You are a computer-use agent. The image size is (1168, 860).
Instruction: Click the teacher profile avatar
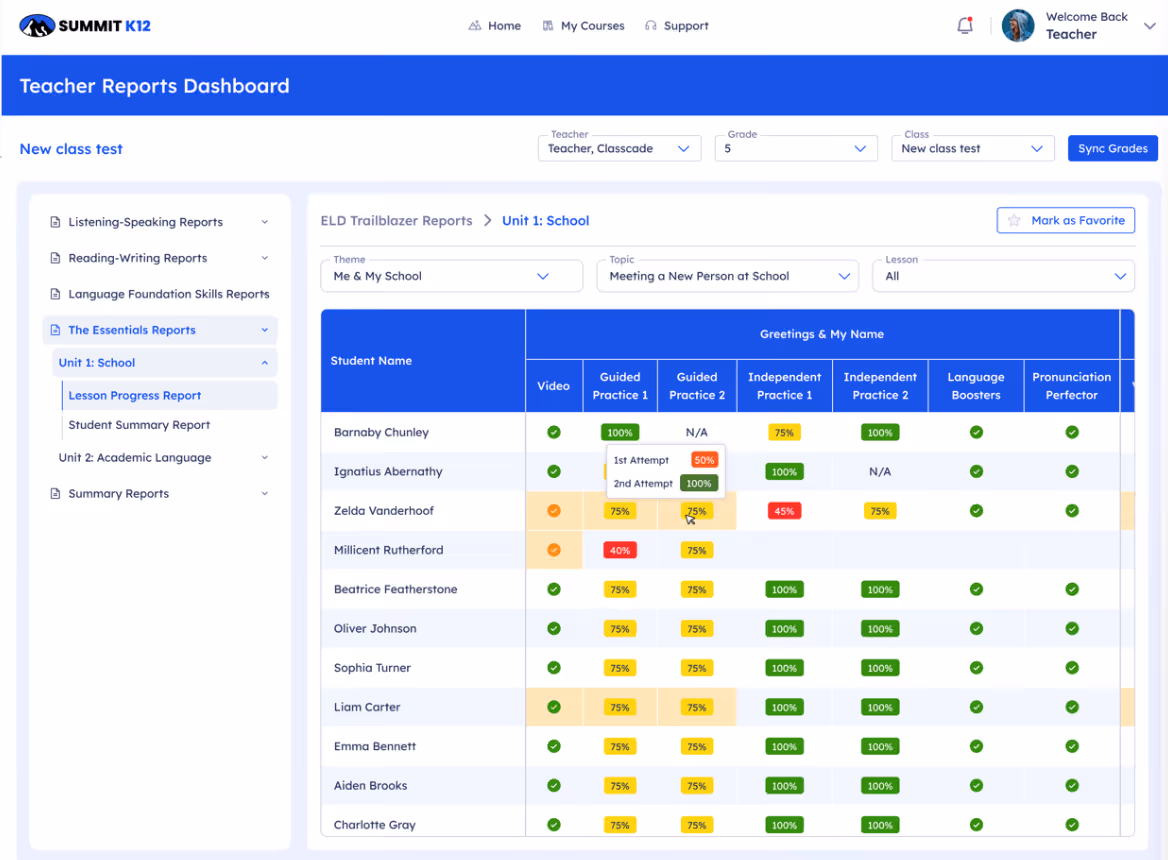1018,26
